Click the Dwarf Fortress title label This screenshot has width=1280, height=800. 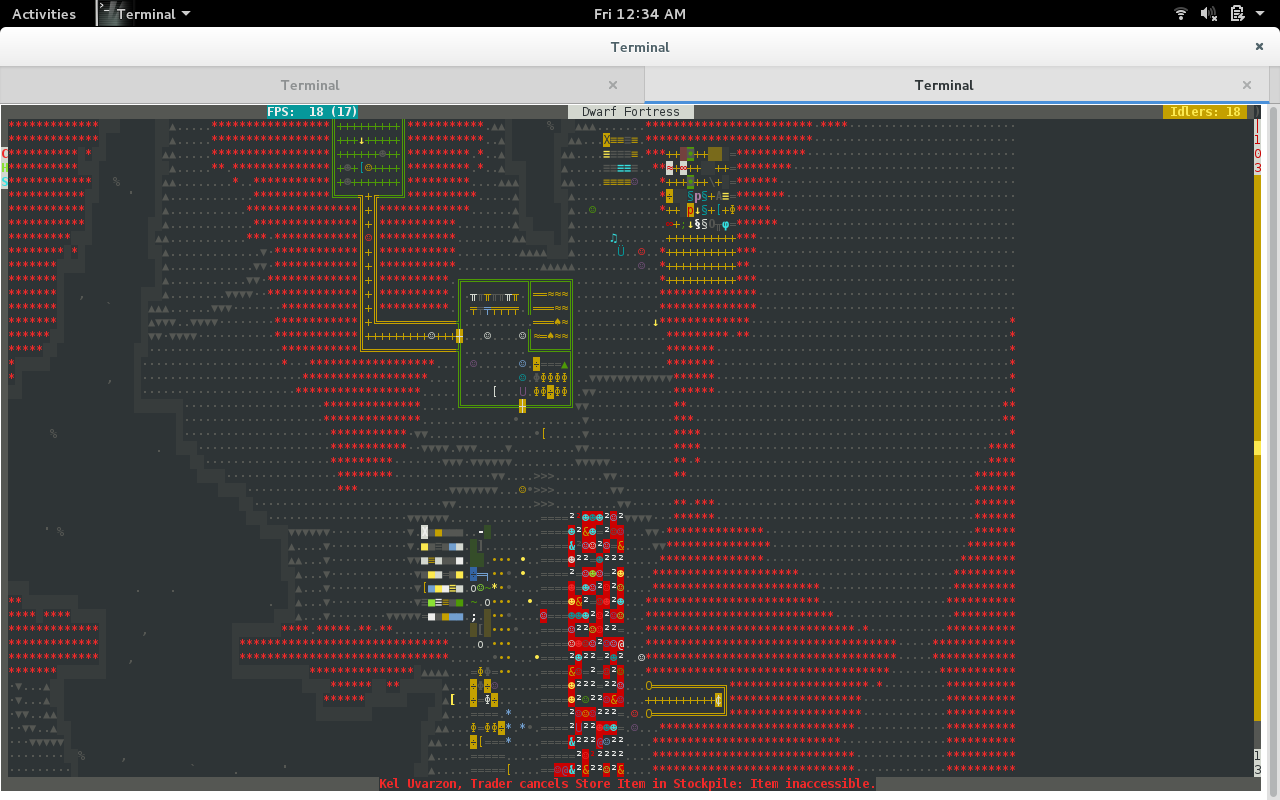point(631,112)
